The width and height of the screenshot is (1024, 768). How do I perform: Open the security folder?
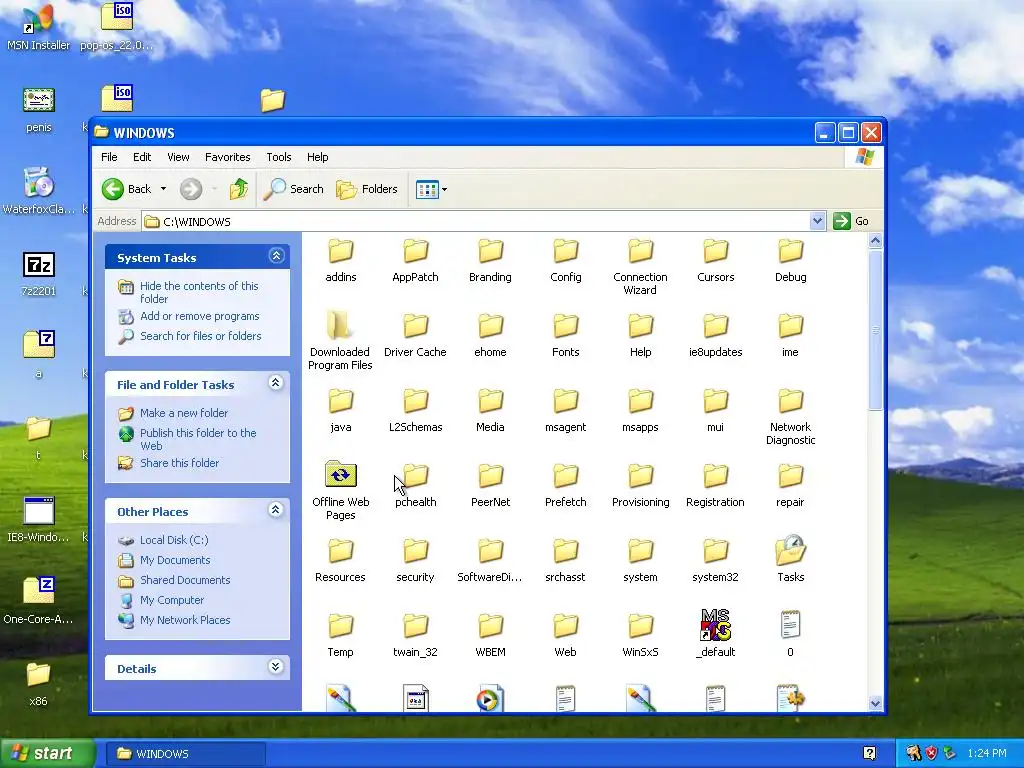point(415,561)
